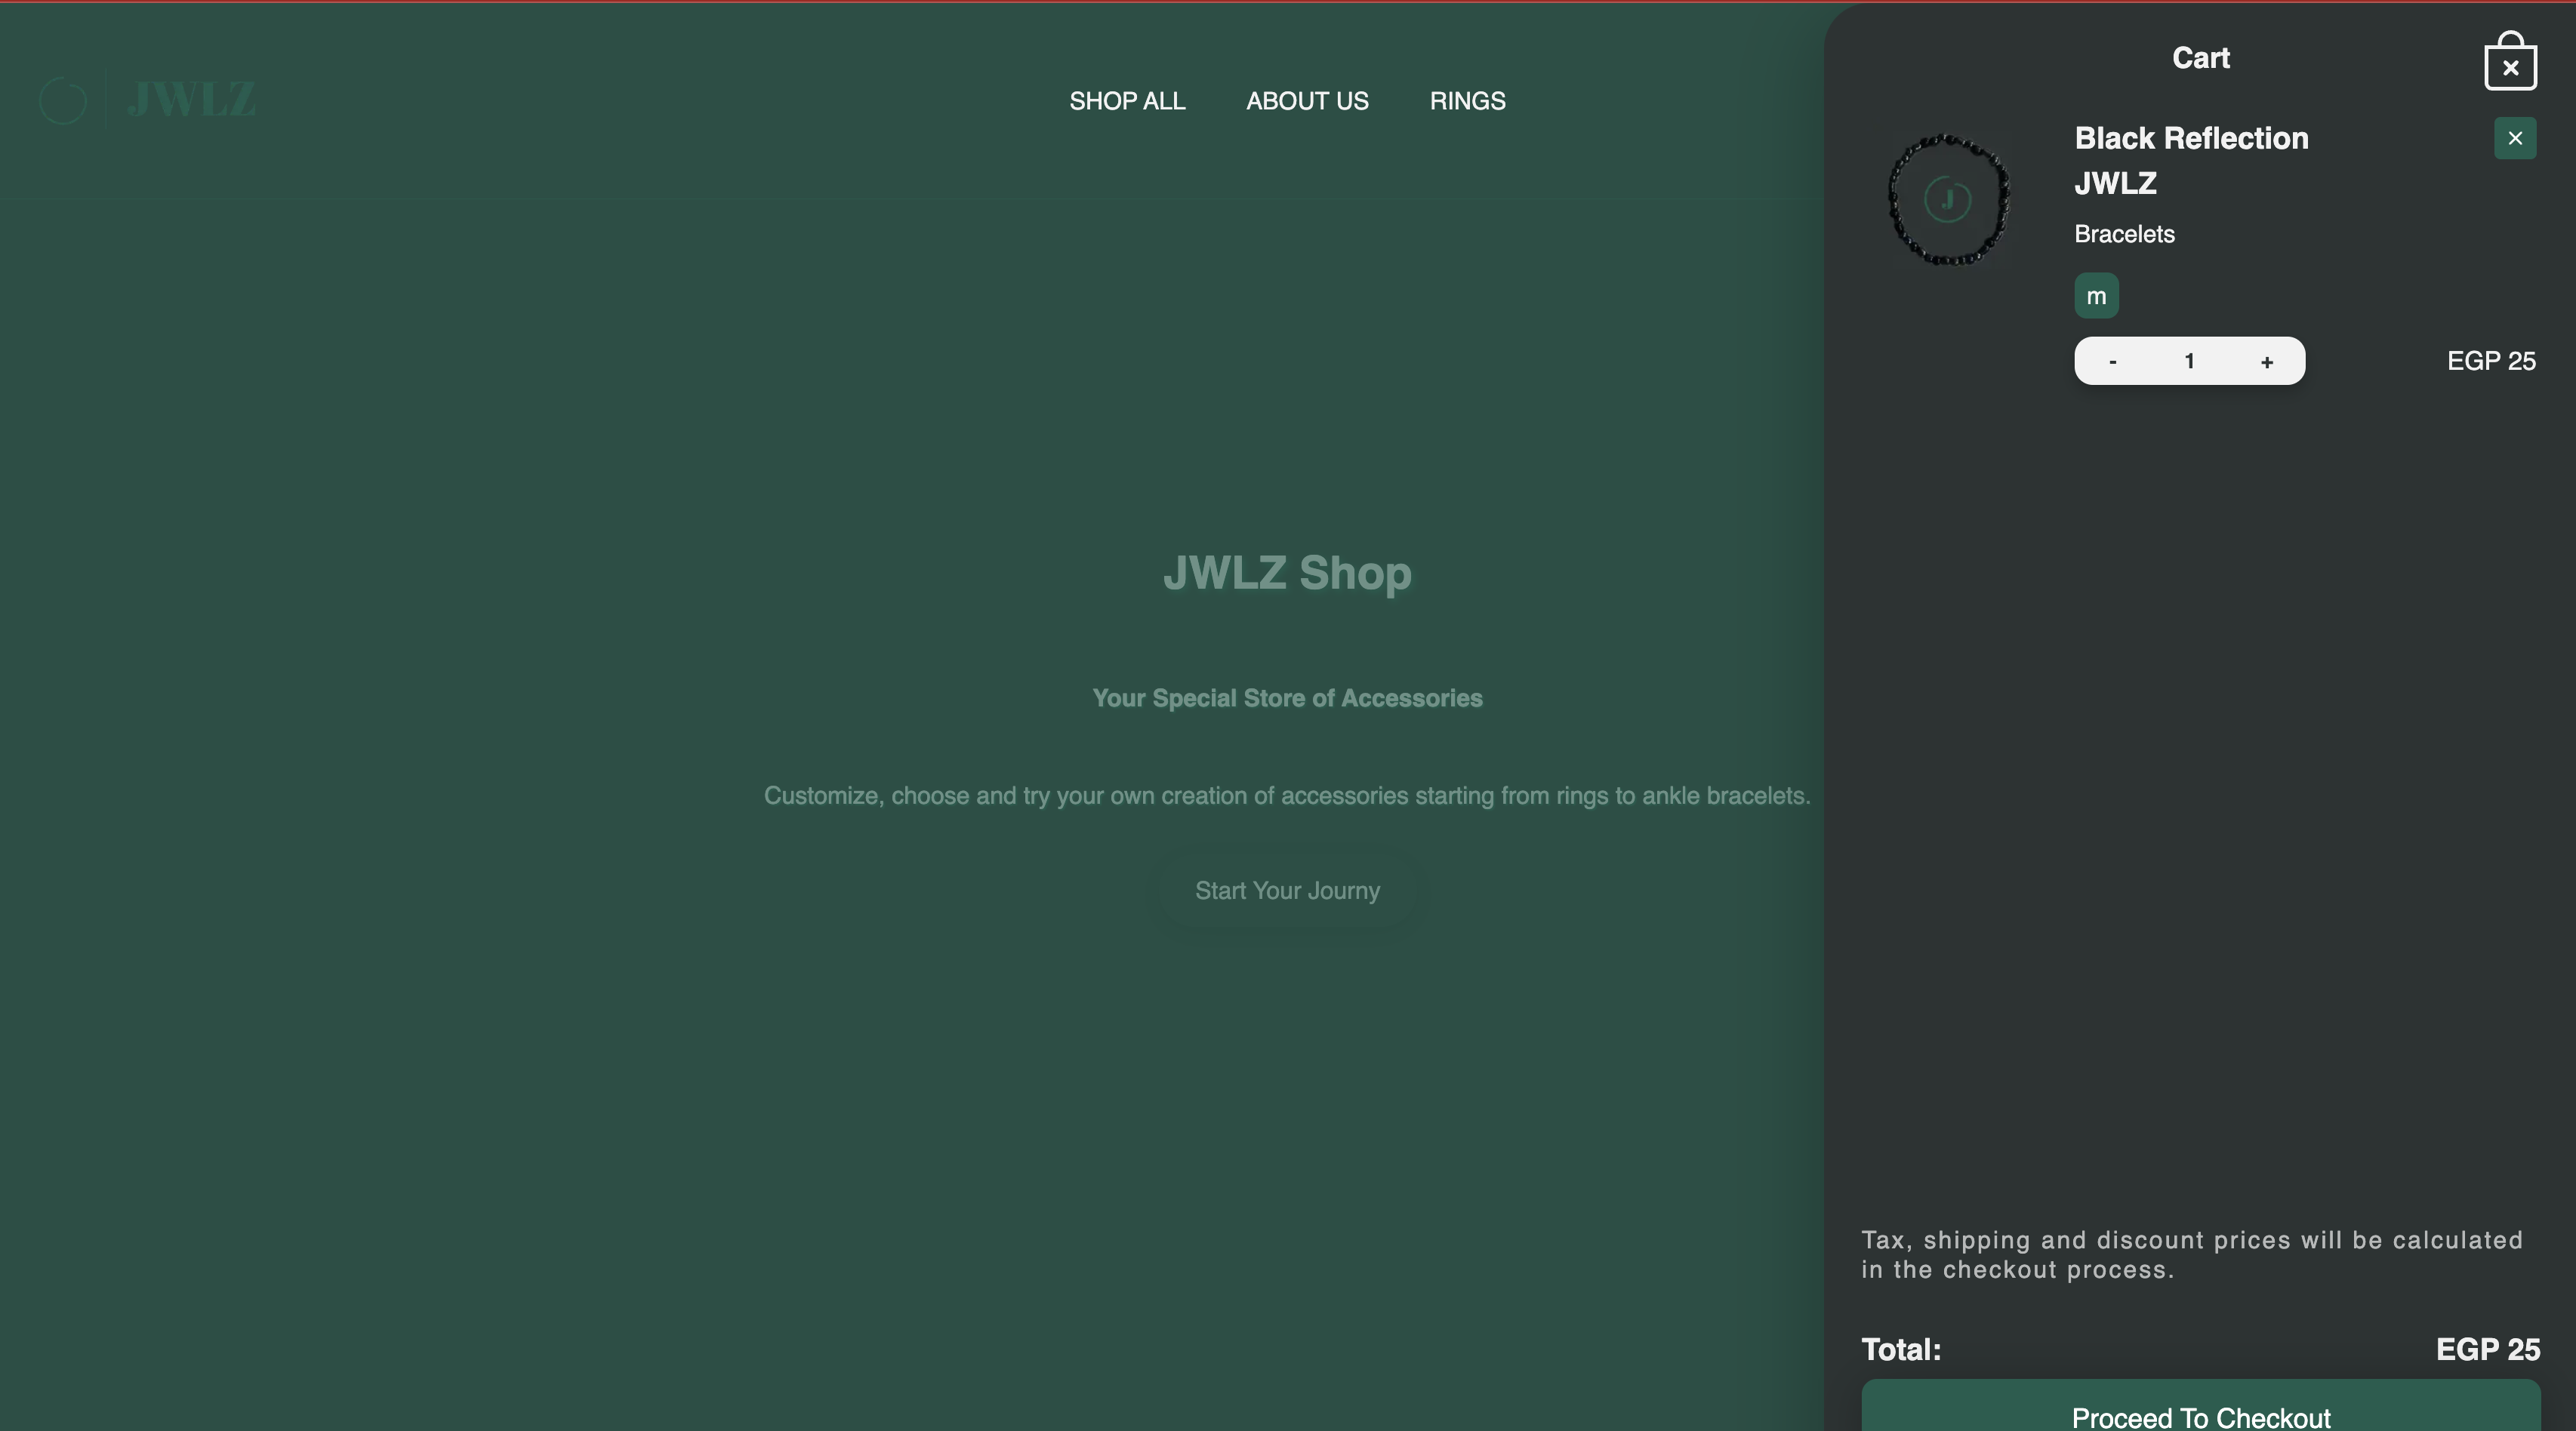
Task: Click the quantity value field showing 1
Action: pos(2189,361)
